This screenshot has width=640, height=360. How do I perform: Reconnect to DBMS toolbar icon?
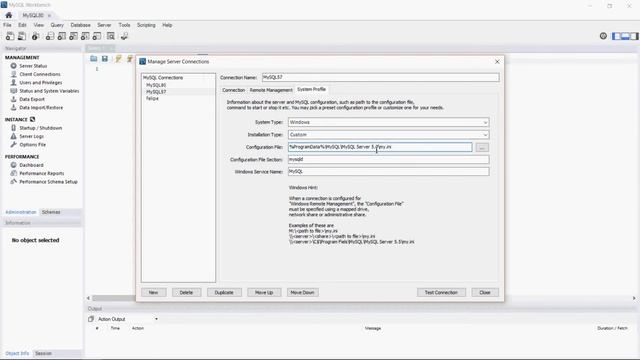coord(124,36)
